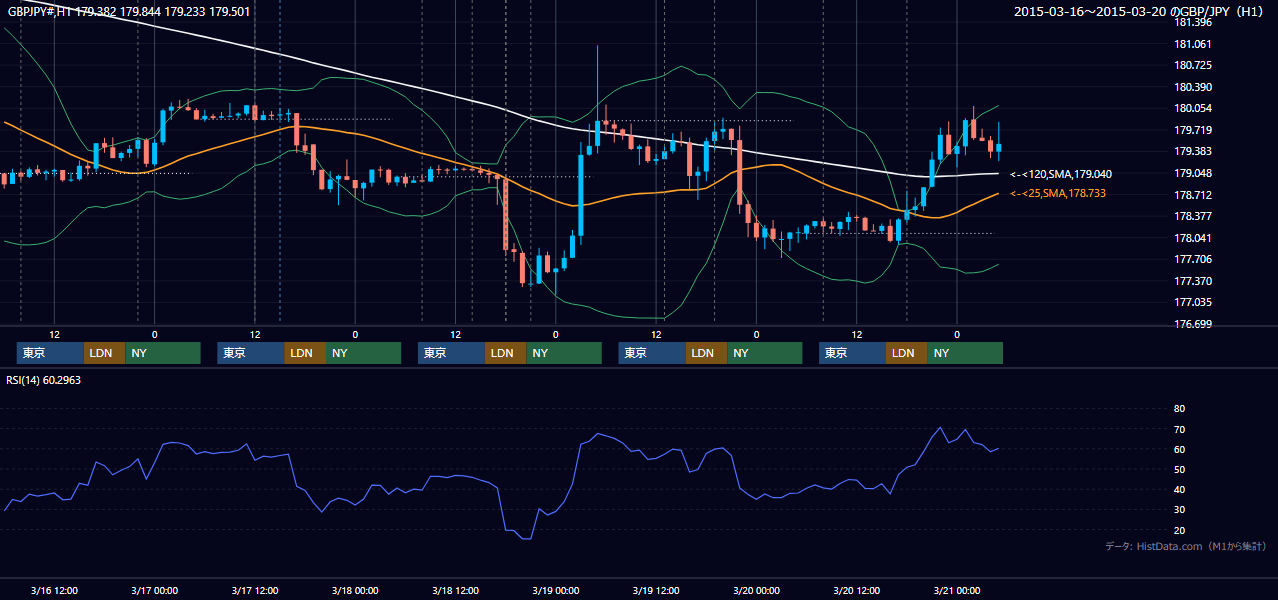Viewport: 1278px width, 600px height.
Task: Select the 東京 session block above 3/18 12:00
Action: pos(451,353)
